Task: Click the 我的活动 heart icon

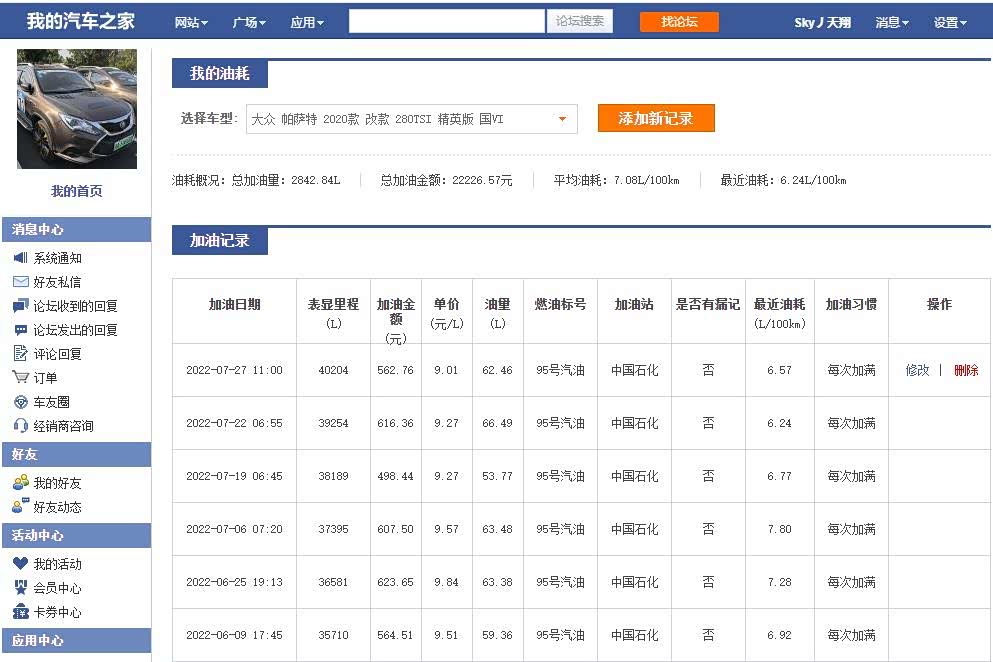Action: click(x=20, y=564)
